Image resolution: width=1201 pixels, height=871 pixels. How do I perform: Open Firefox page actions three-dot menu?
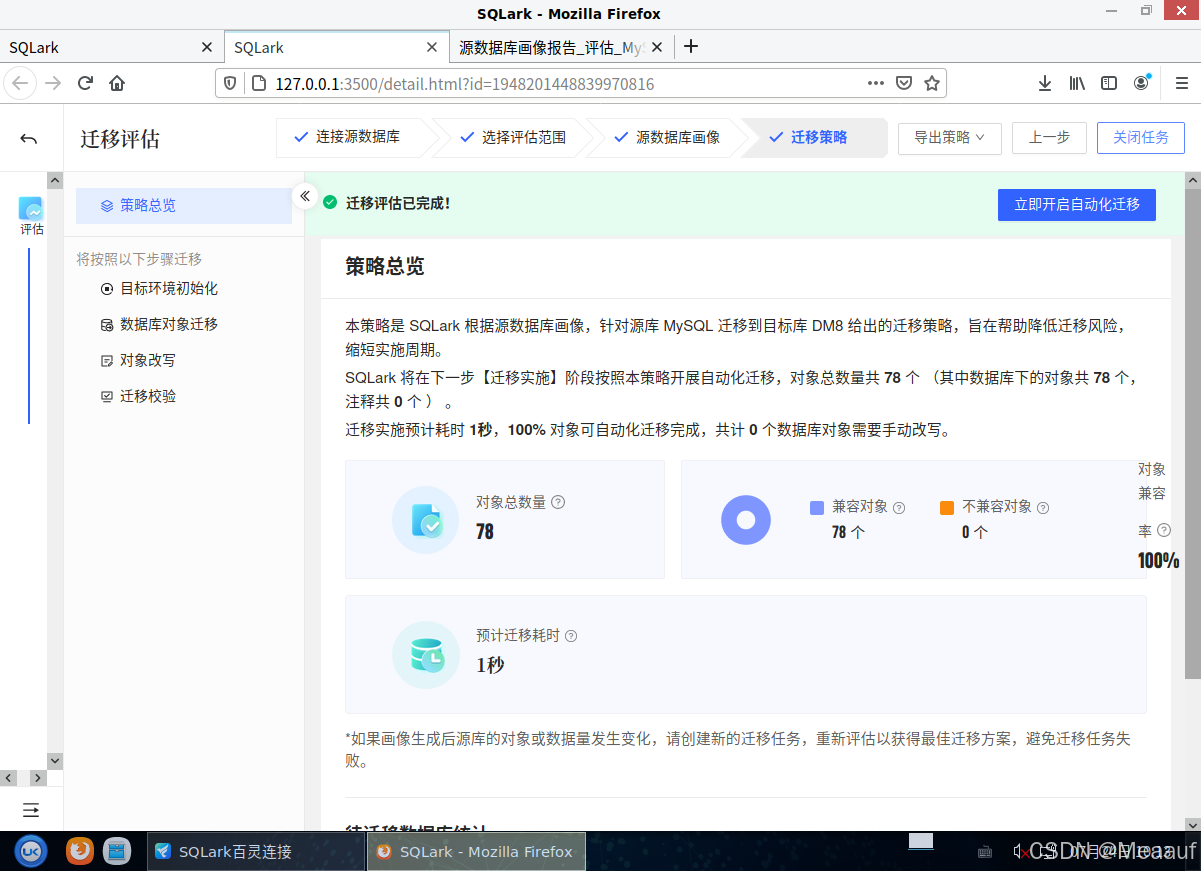click(876, 83)
